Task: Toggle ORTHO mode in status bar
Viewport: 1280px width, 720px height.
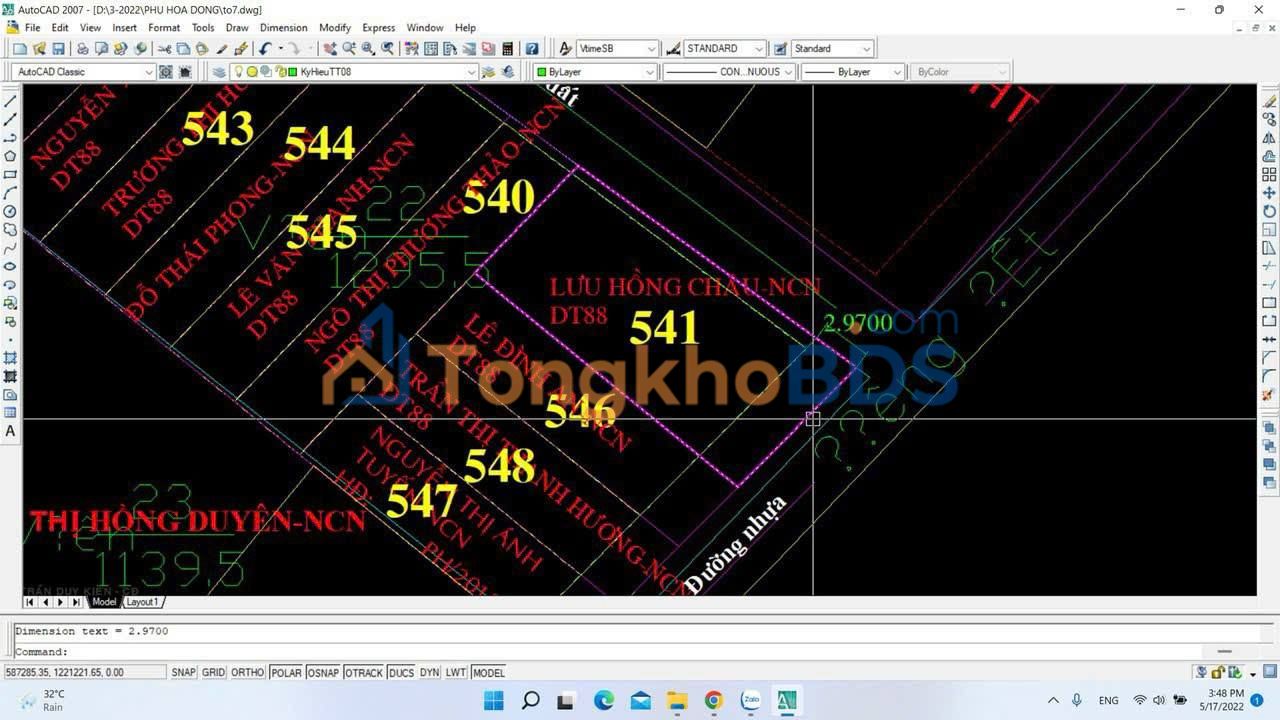Action: coord(247,673)
